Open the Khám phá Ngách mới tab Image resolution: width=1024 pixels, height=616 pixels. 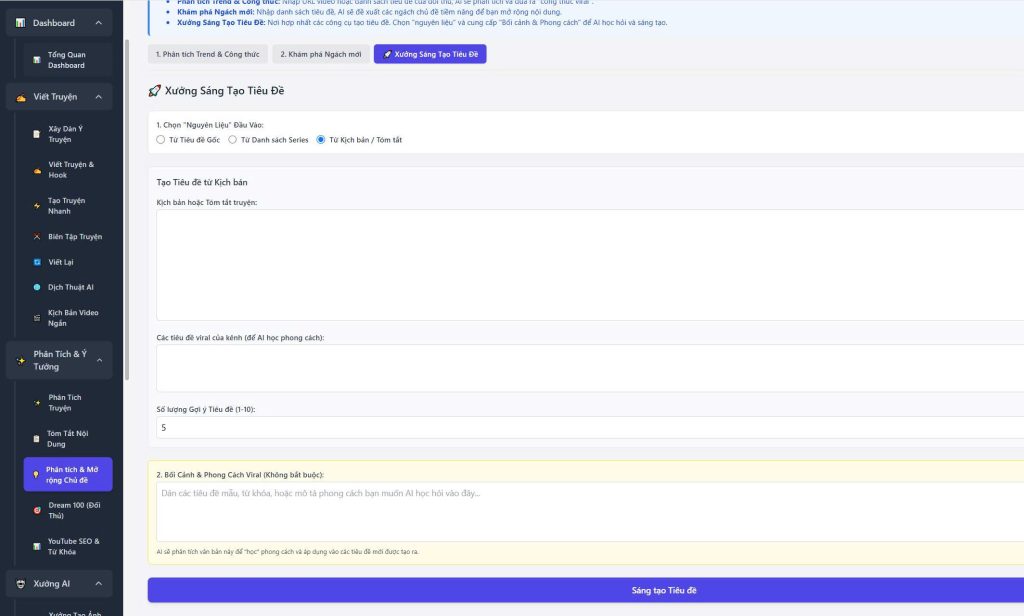tap(320, 54)
